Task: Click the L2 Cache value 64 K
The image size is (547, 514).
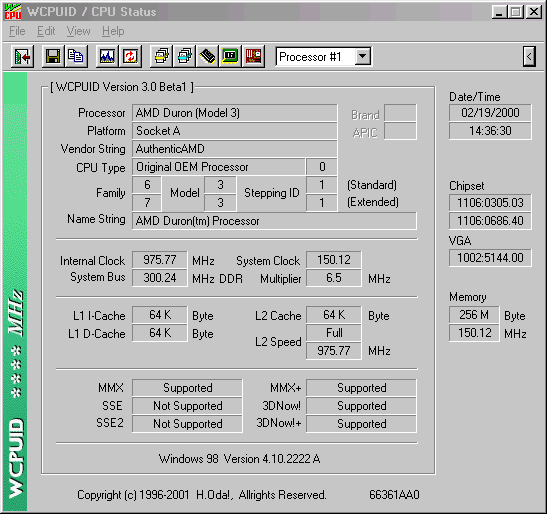Action: (x=334, y=315)
